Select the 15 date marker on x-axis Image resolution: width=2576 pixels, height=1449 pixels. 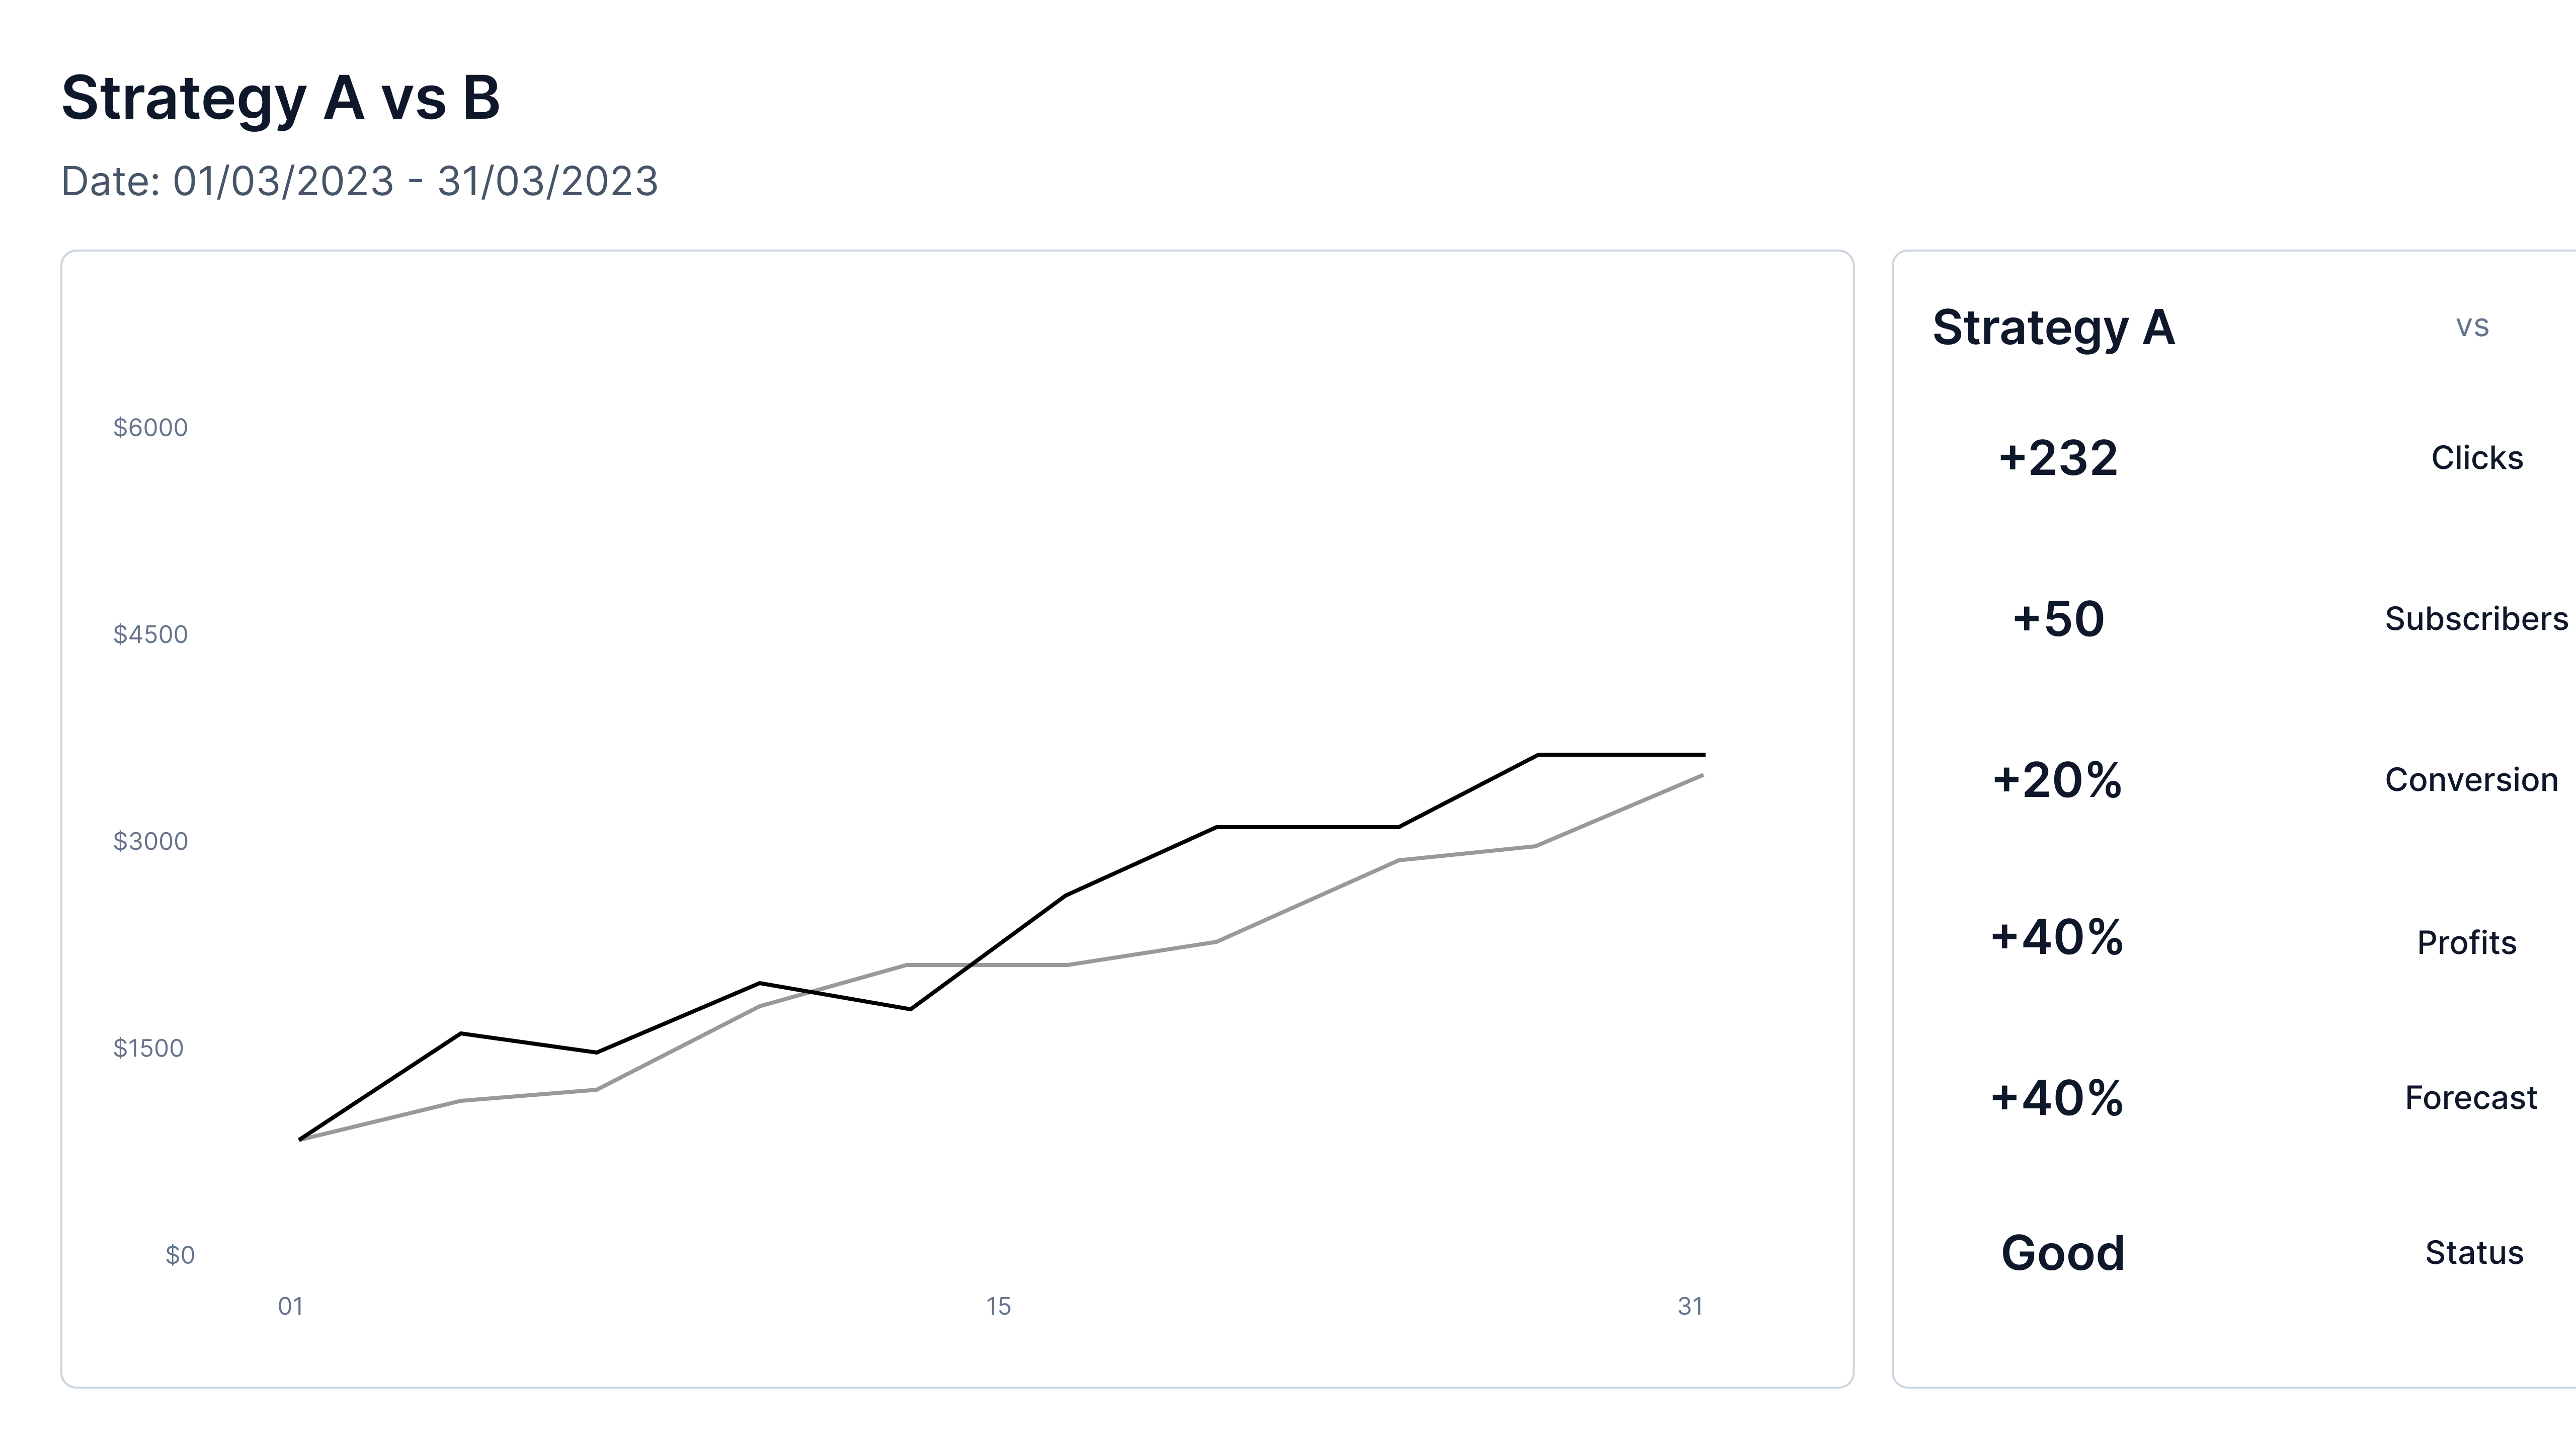point(998,1307)
